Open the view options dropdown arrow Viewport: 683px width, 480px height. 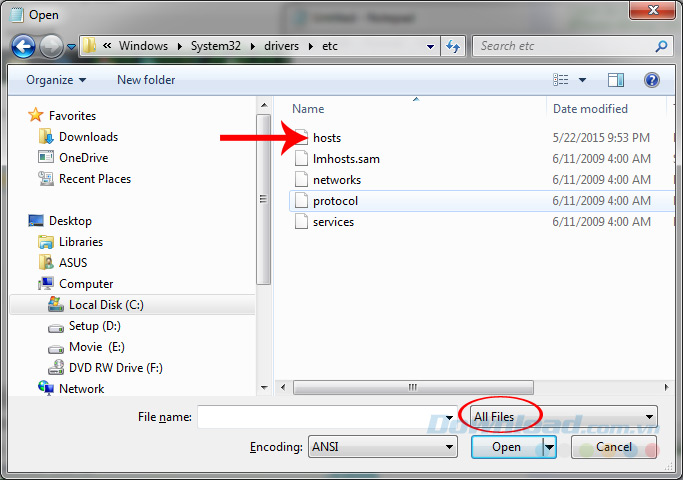tap(582, 80)
